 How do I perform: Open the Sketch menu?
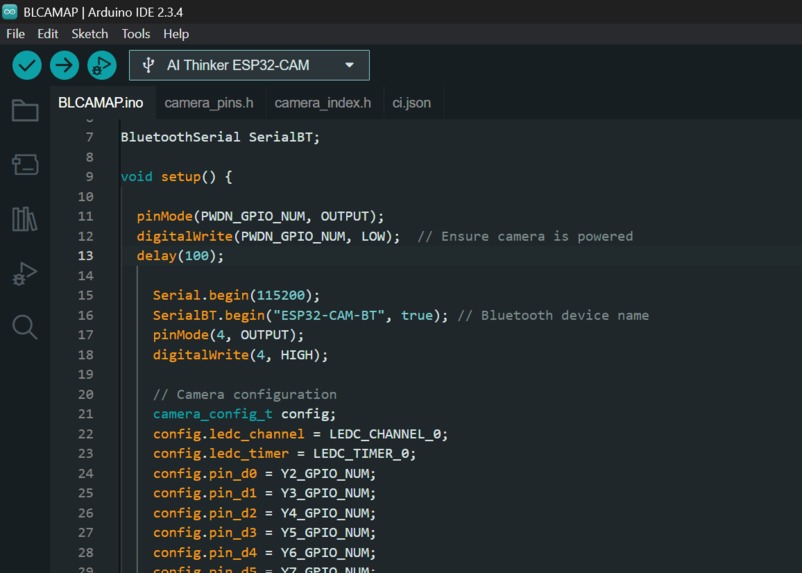[x=90, y=34]
